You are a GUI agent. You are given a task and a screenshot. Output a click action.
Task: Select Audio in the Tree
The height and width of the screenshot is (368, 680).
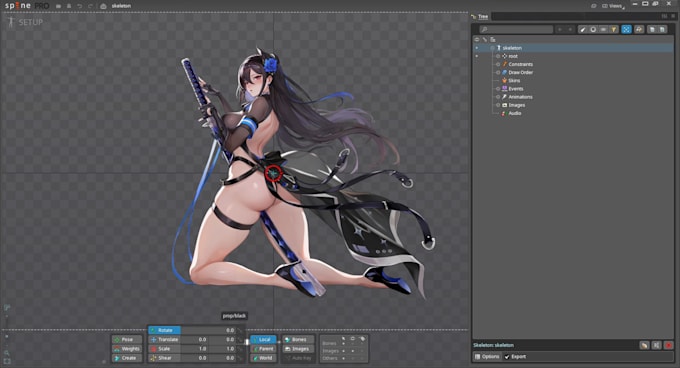(515, 113)
